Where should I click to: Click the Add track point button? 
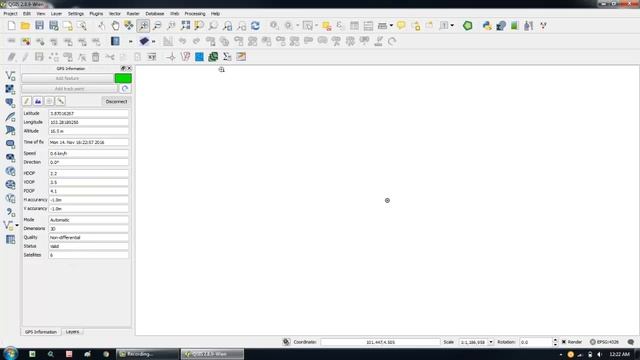pyautogui.click(x=69, y=89)
